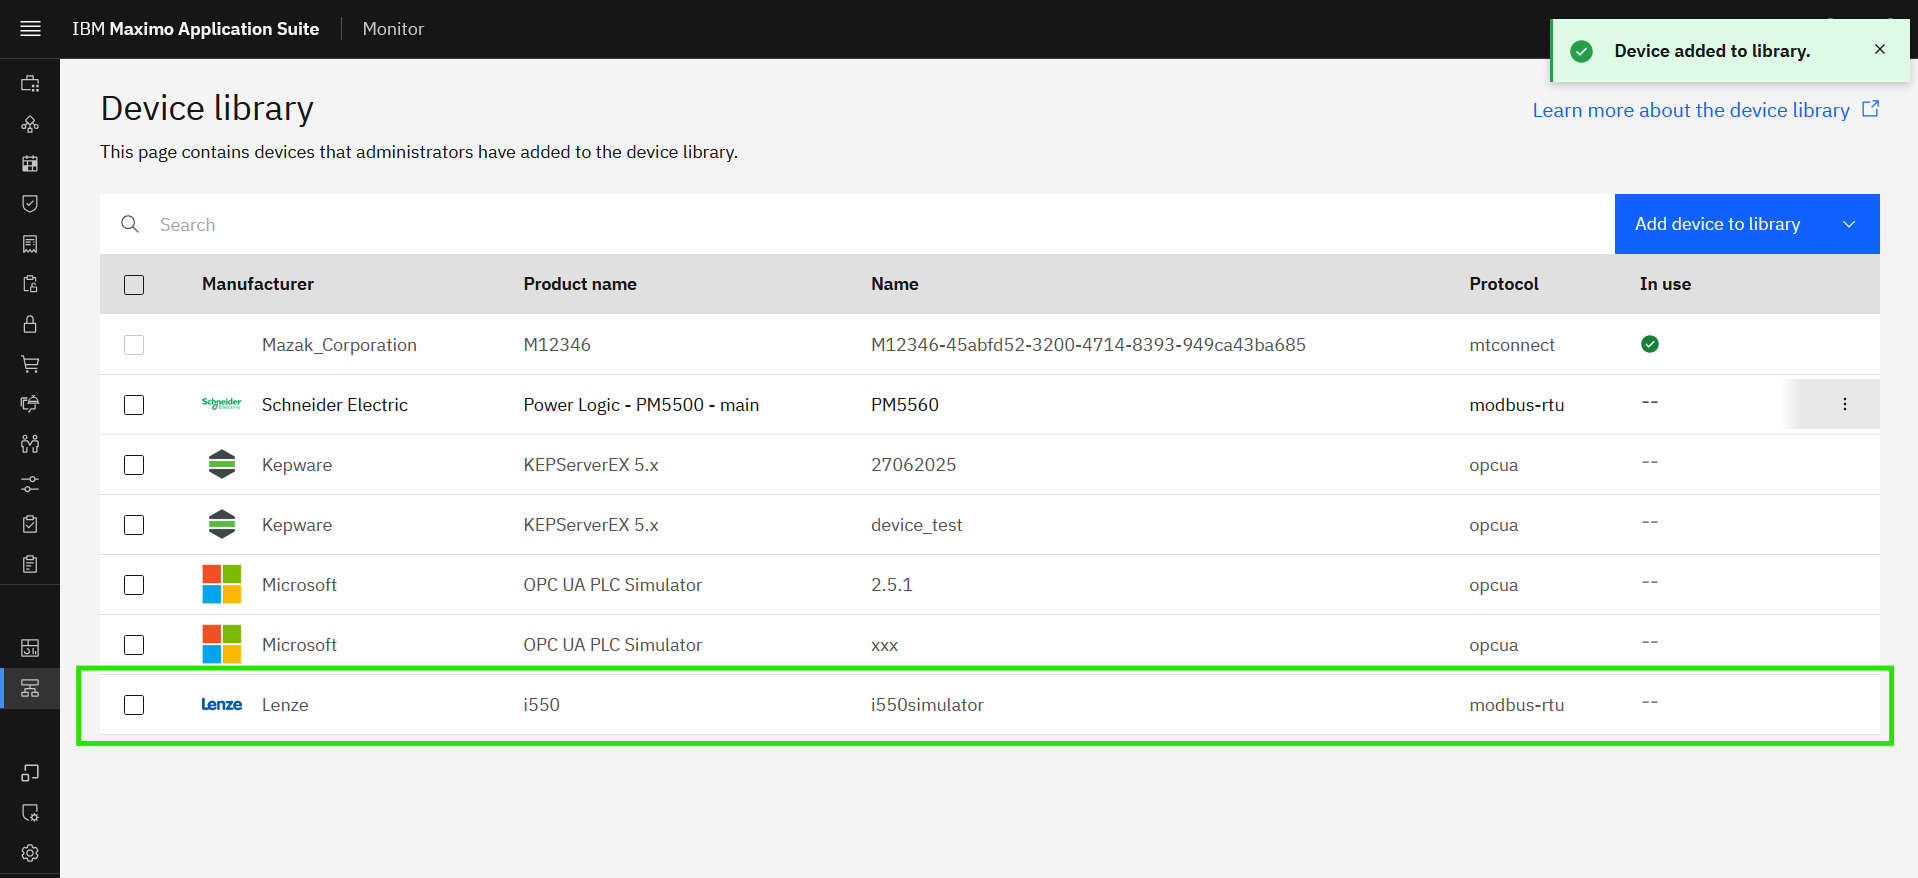The image size is (1918, 878).
Task: Click the Microsoft logo in the 2.5.1 row
Action: (x=221, y=584)
